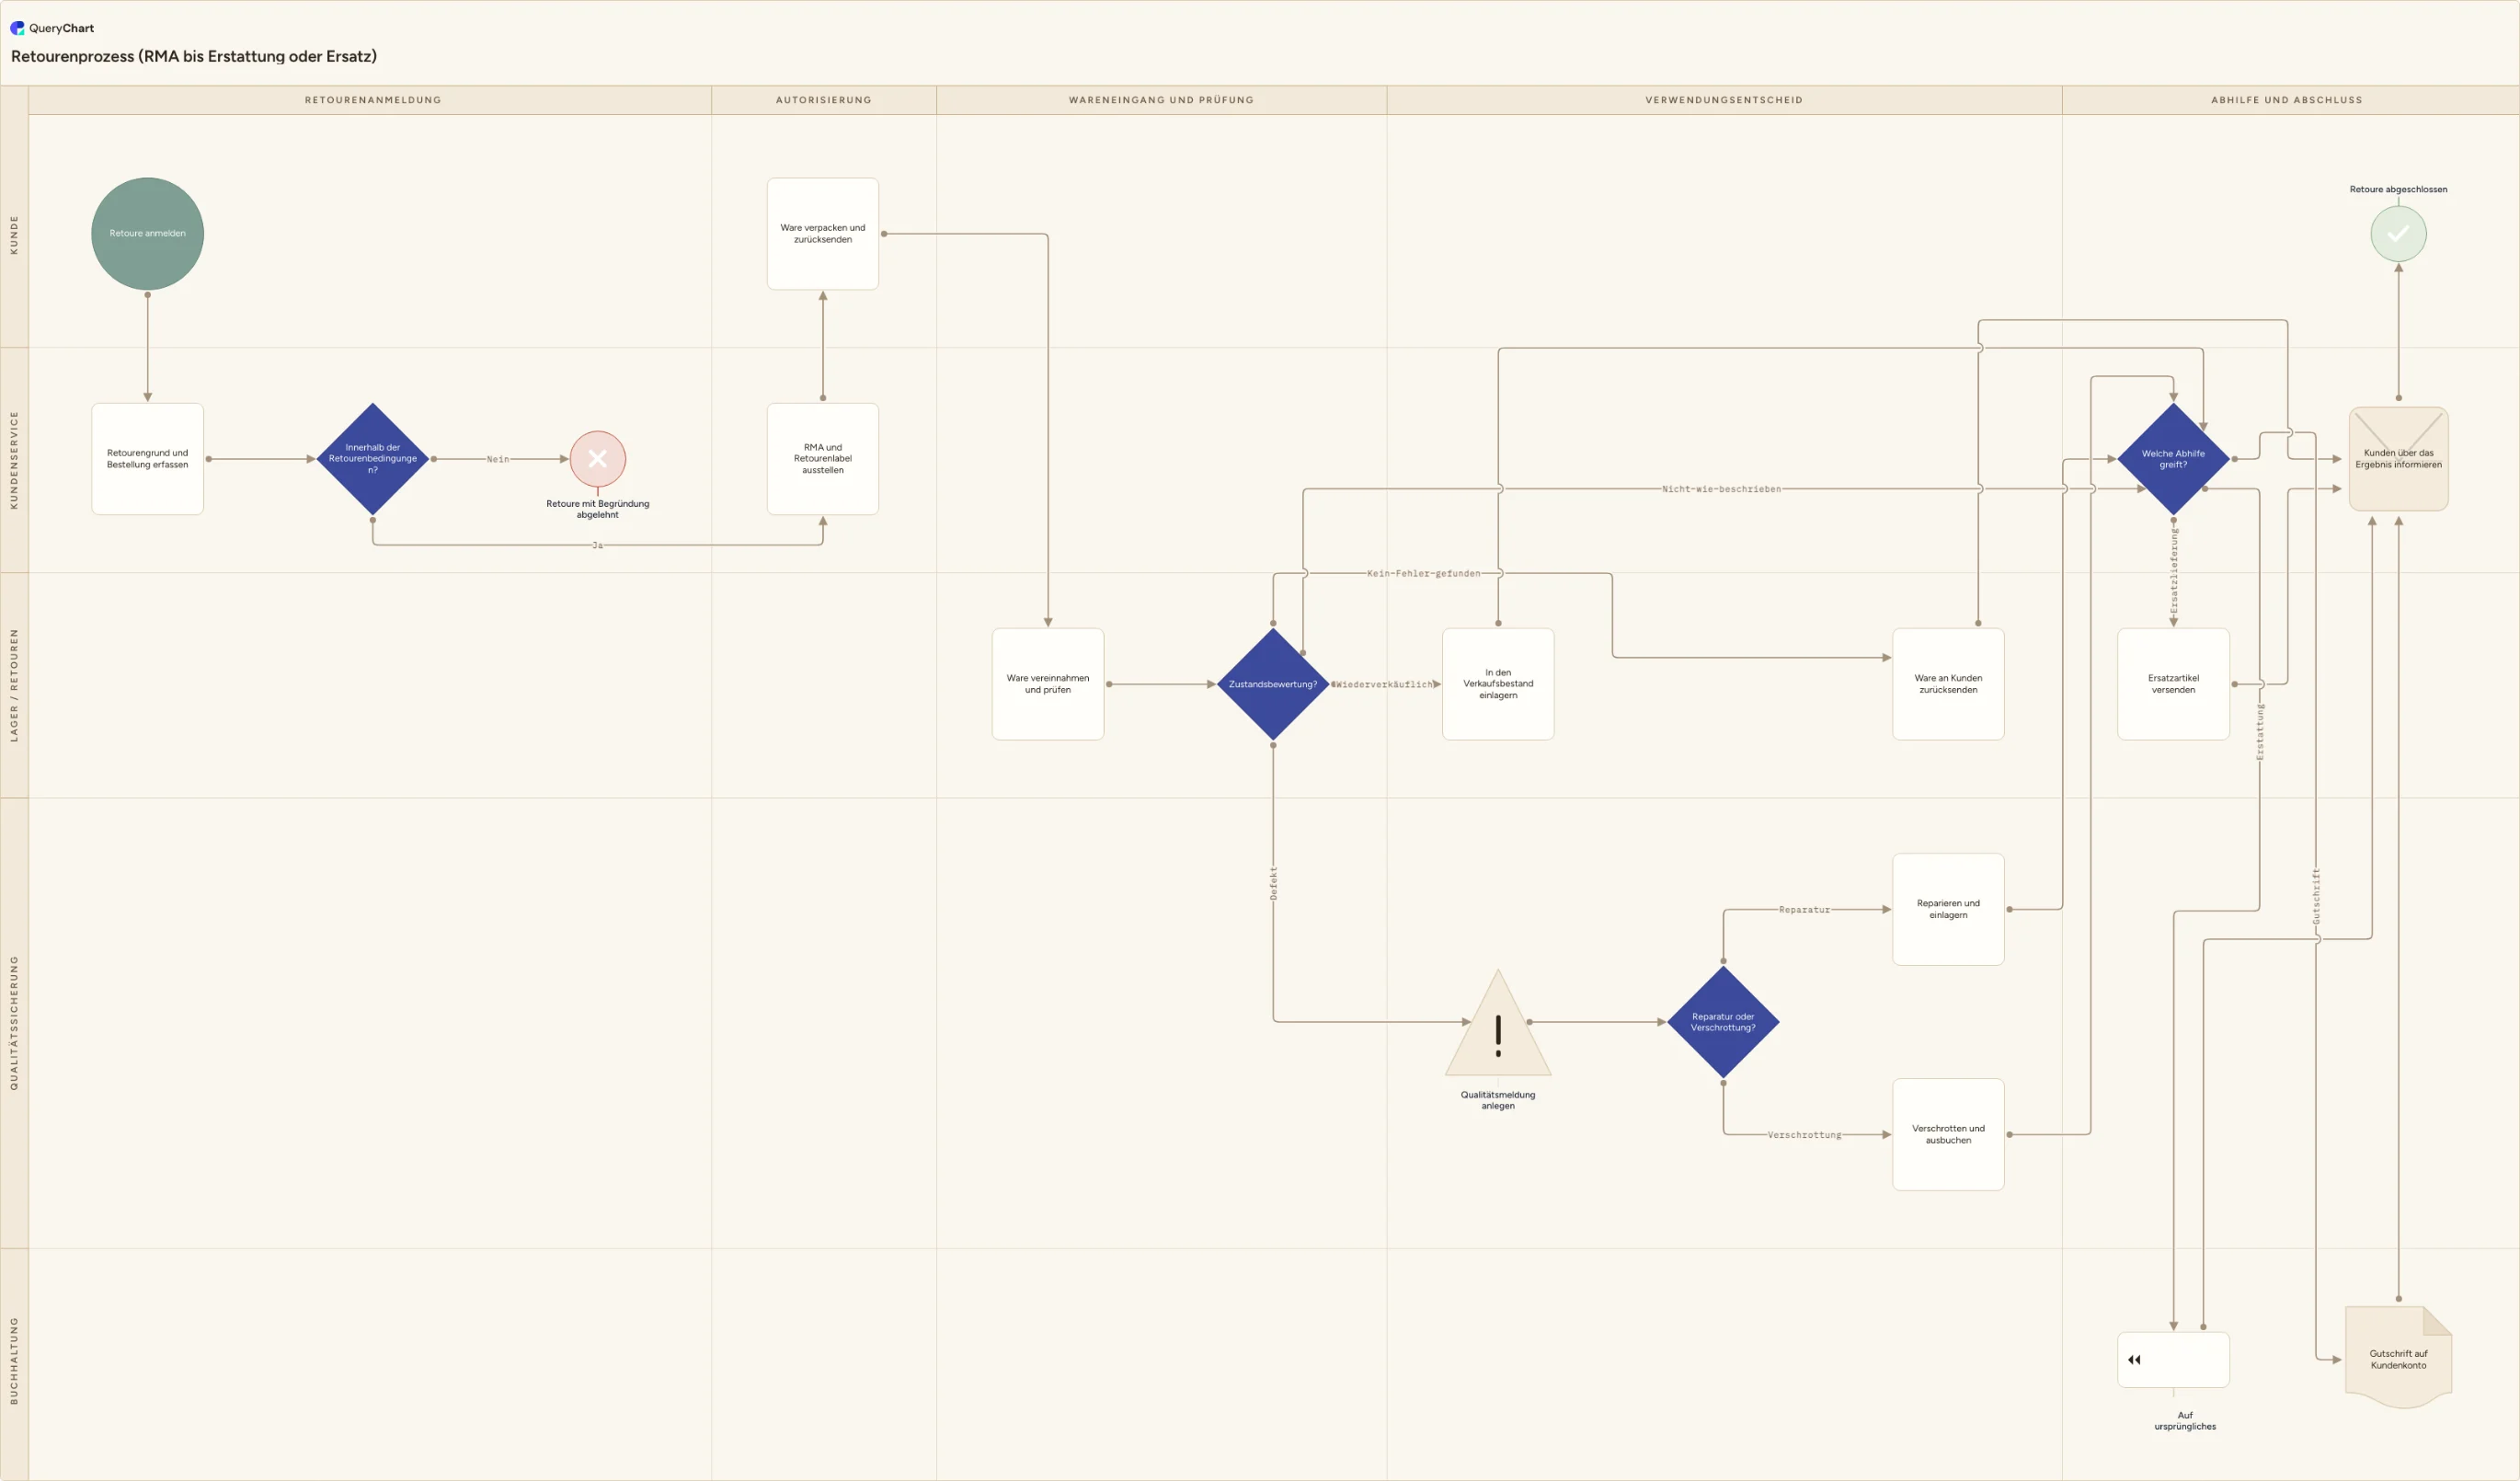Click the 'In den Verkaufsbestand einlagern' box
The width and height of the screenshot is (2520, 1481).
coord(1498,684)
